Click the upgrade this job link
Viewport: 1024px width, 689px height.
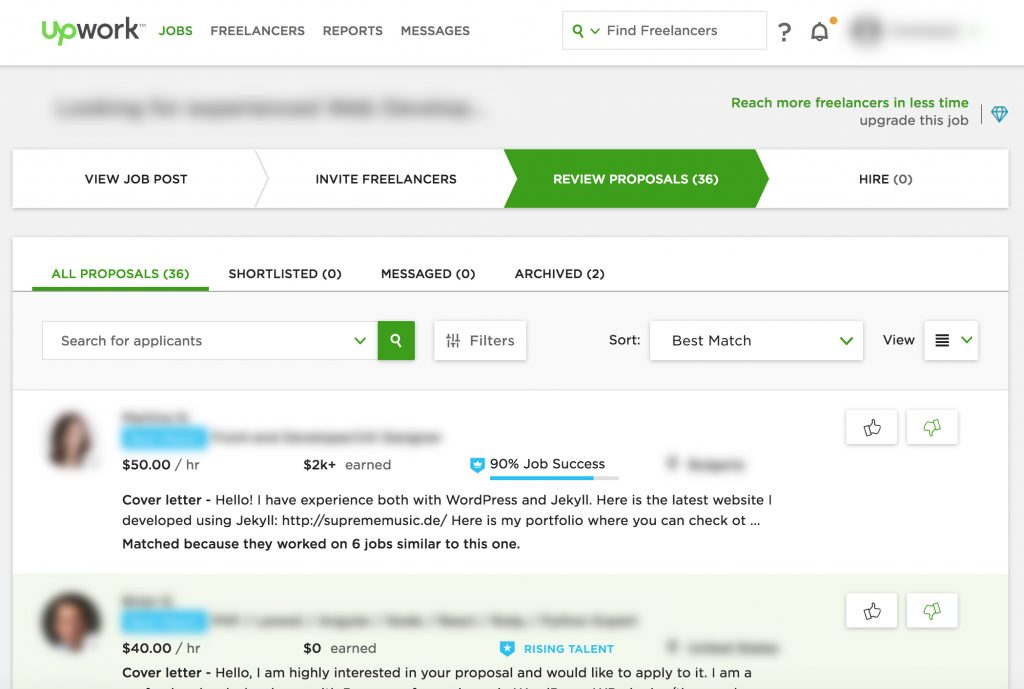point(914,120)
